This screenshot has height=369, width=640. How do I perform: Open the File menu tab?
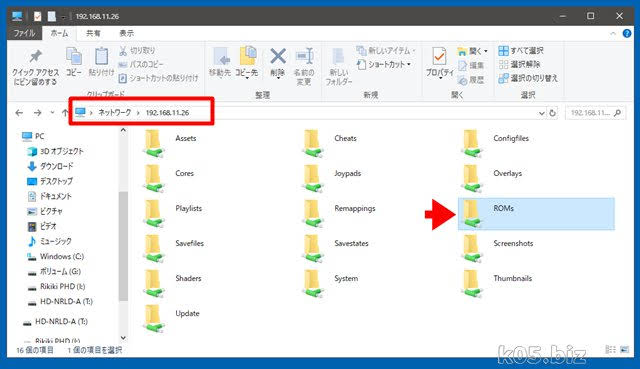click(24, 33)
